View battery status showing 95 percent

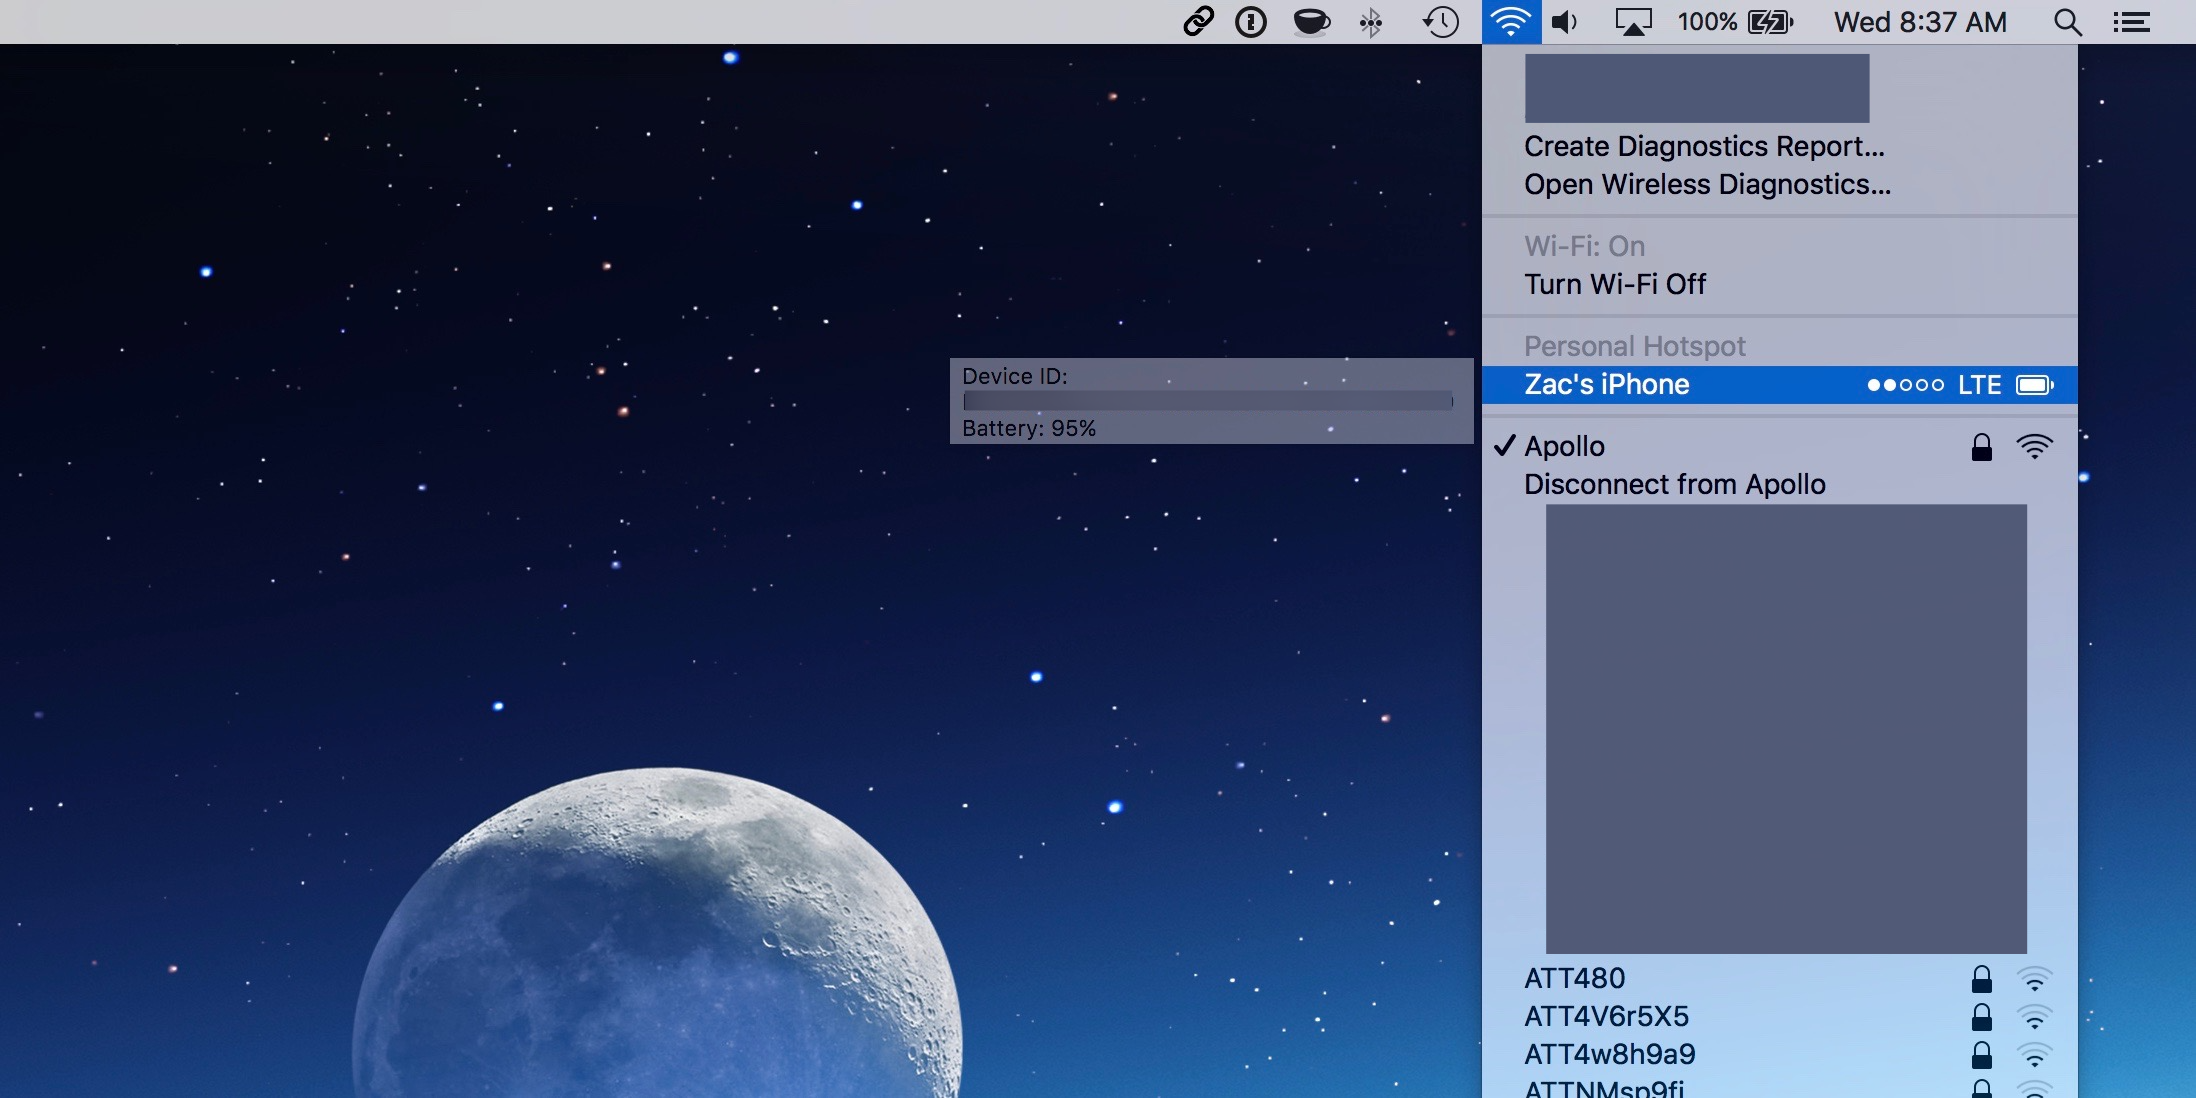click(1029, 427)
